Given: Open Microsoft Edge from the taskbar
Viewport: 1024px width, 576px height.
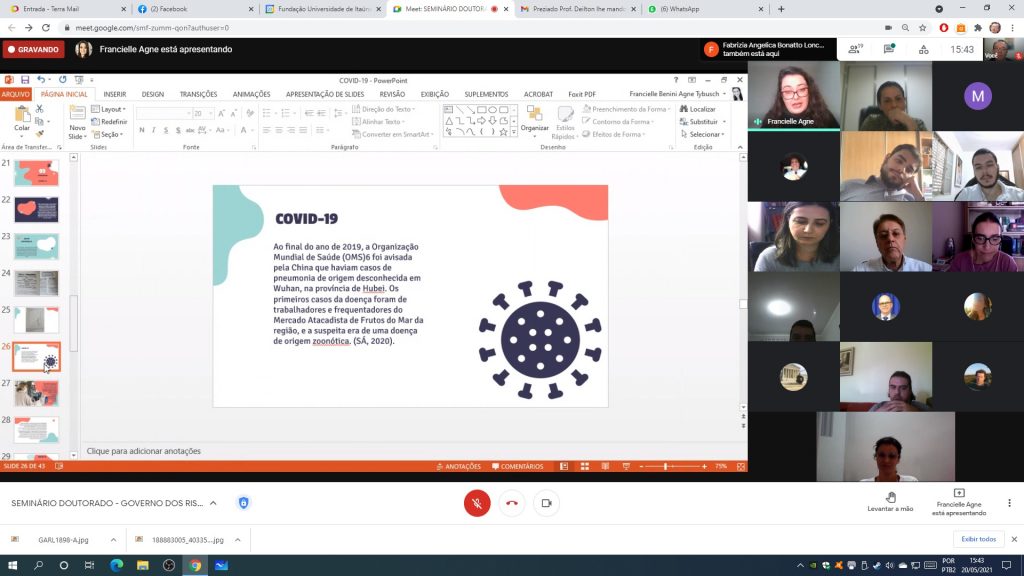Looking at the screenshot, I should [x=116, y=565].
